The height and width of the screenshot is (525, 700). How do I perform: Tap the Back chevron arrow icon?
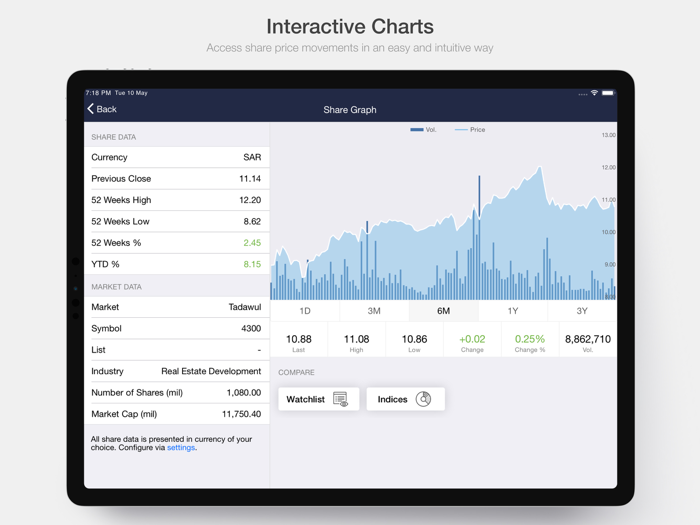pos(91,108)
